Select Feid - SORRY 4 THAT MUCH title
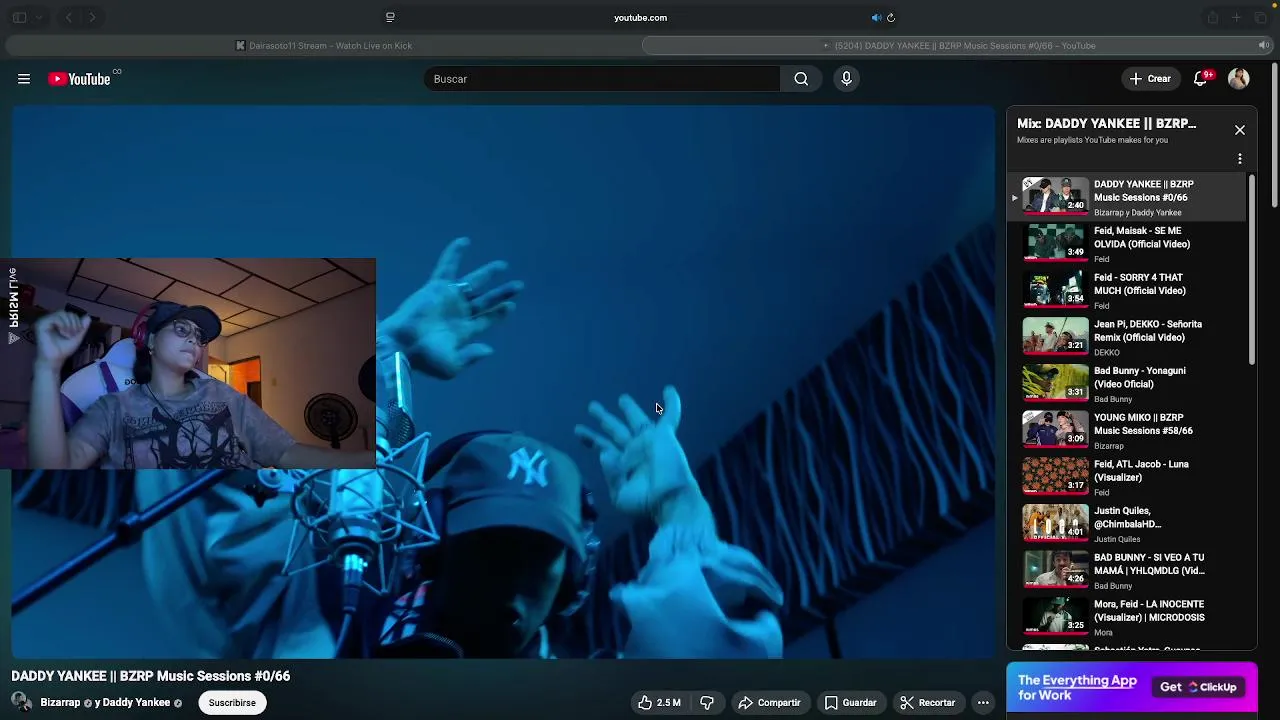Viewport: 1280px width, 720px height. 1140,284
